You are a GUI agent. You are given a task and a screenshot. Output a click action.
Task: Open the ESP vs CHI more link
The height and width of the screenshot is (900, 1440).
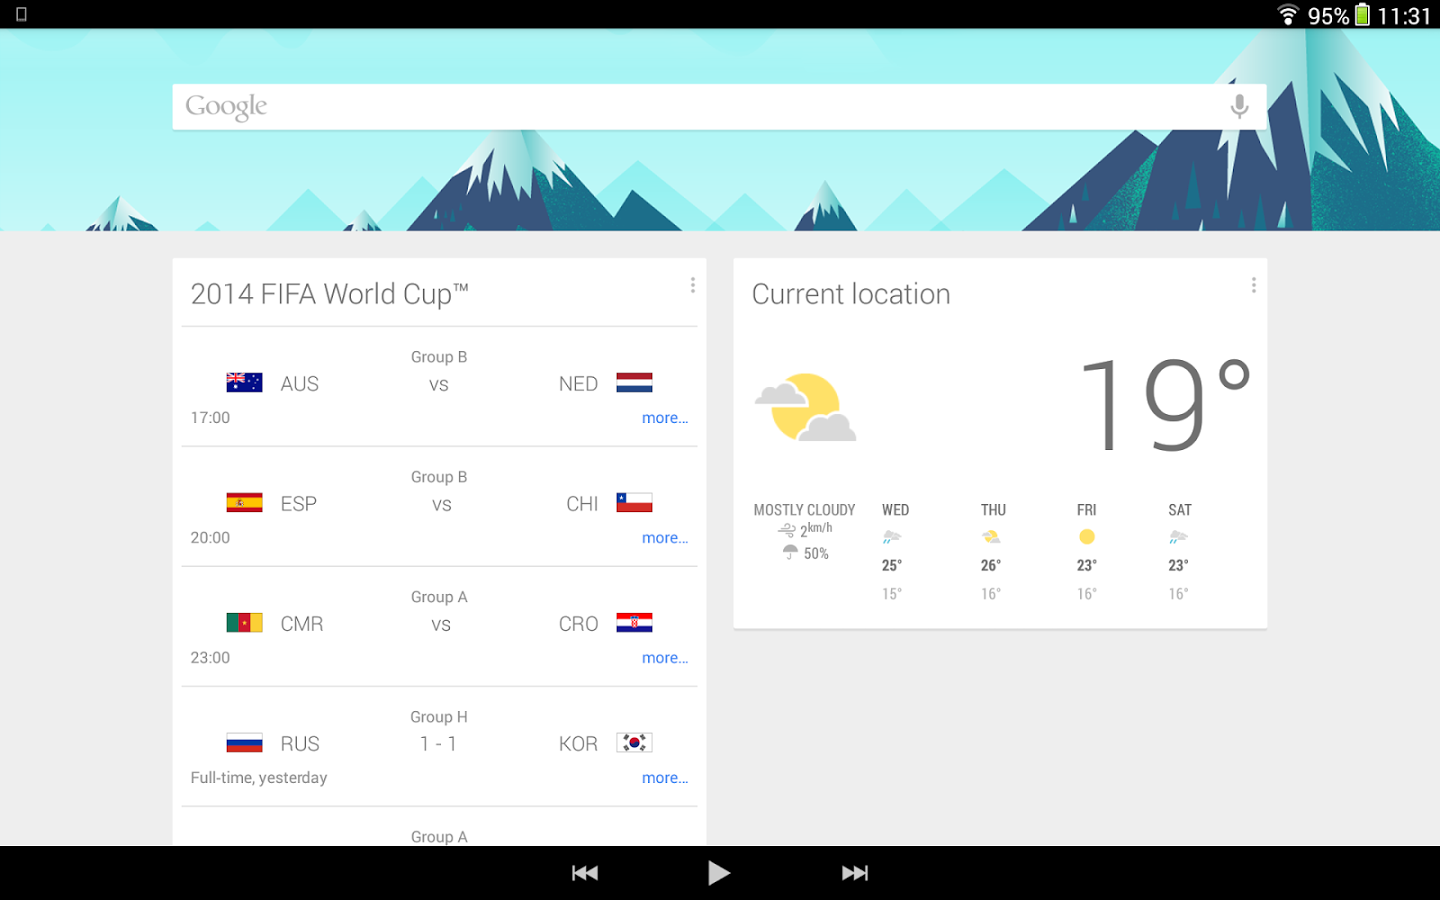(x=665, y=538)
